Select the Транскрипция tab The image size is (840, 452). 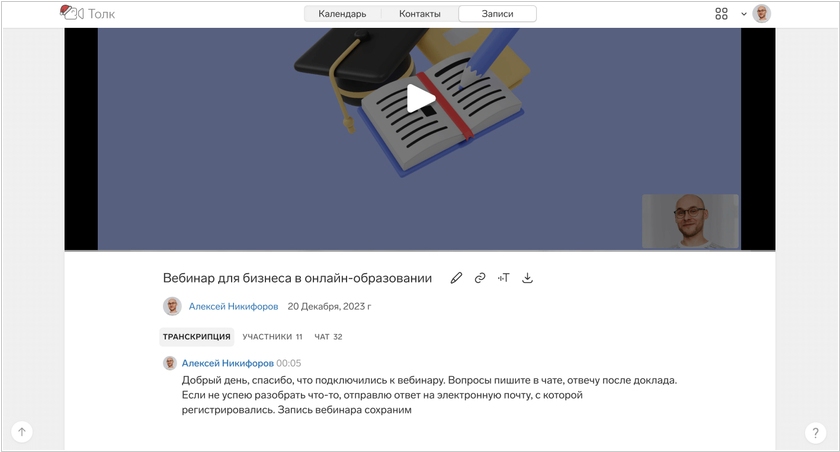197,337
